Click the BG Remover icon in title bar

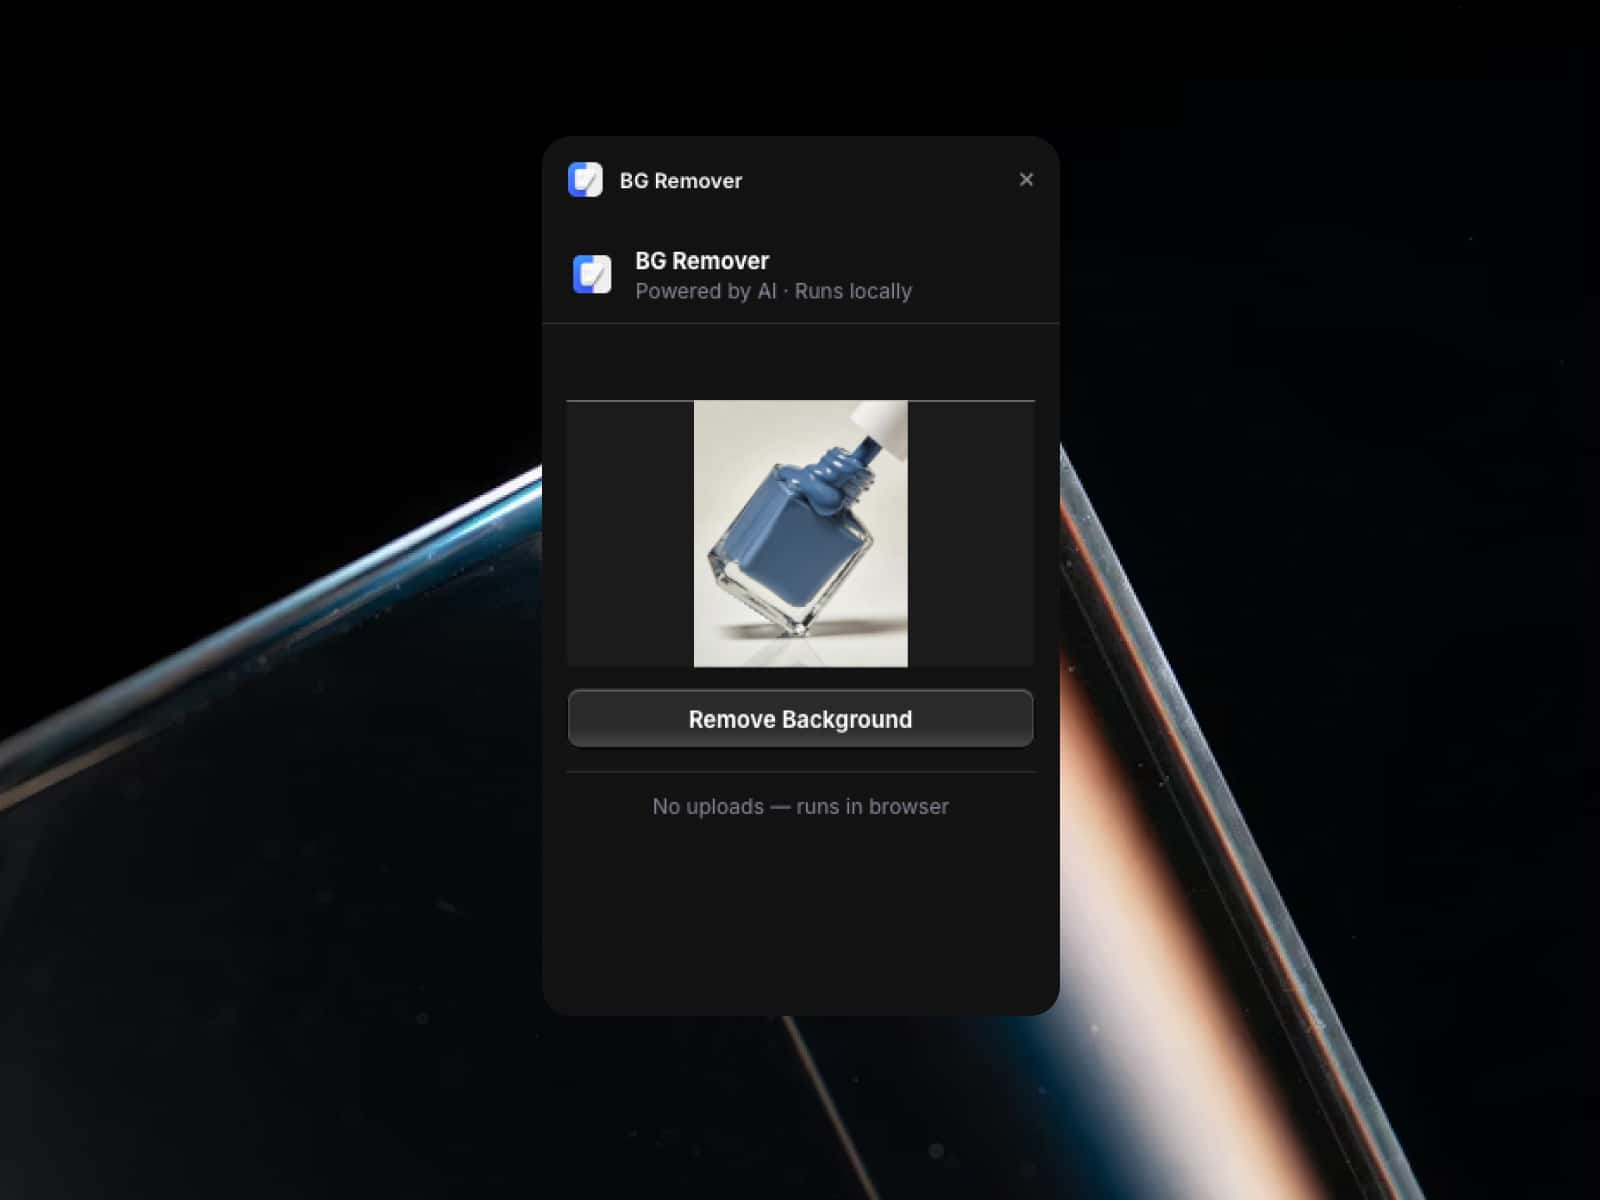click(585, 180)
